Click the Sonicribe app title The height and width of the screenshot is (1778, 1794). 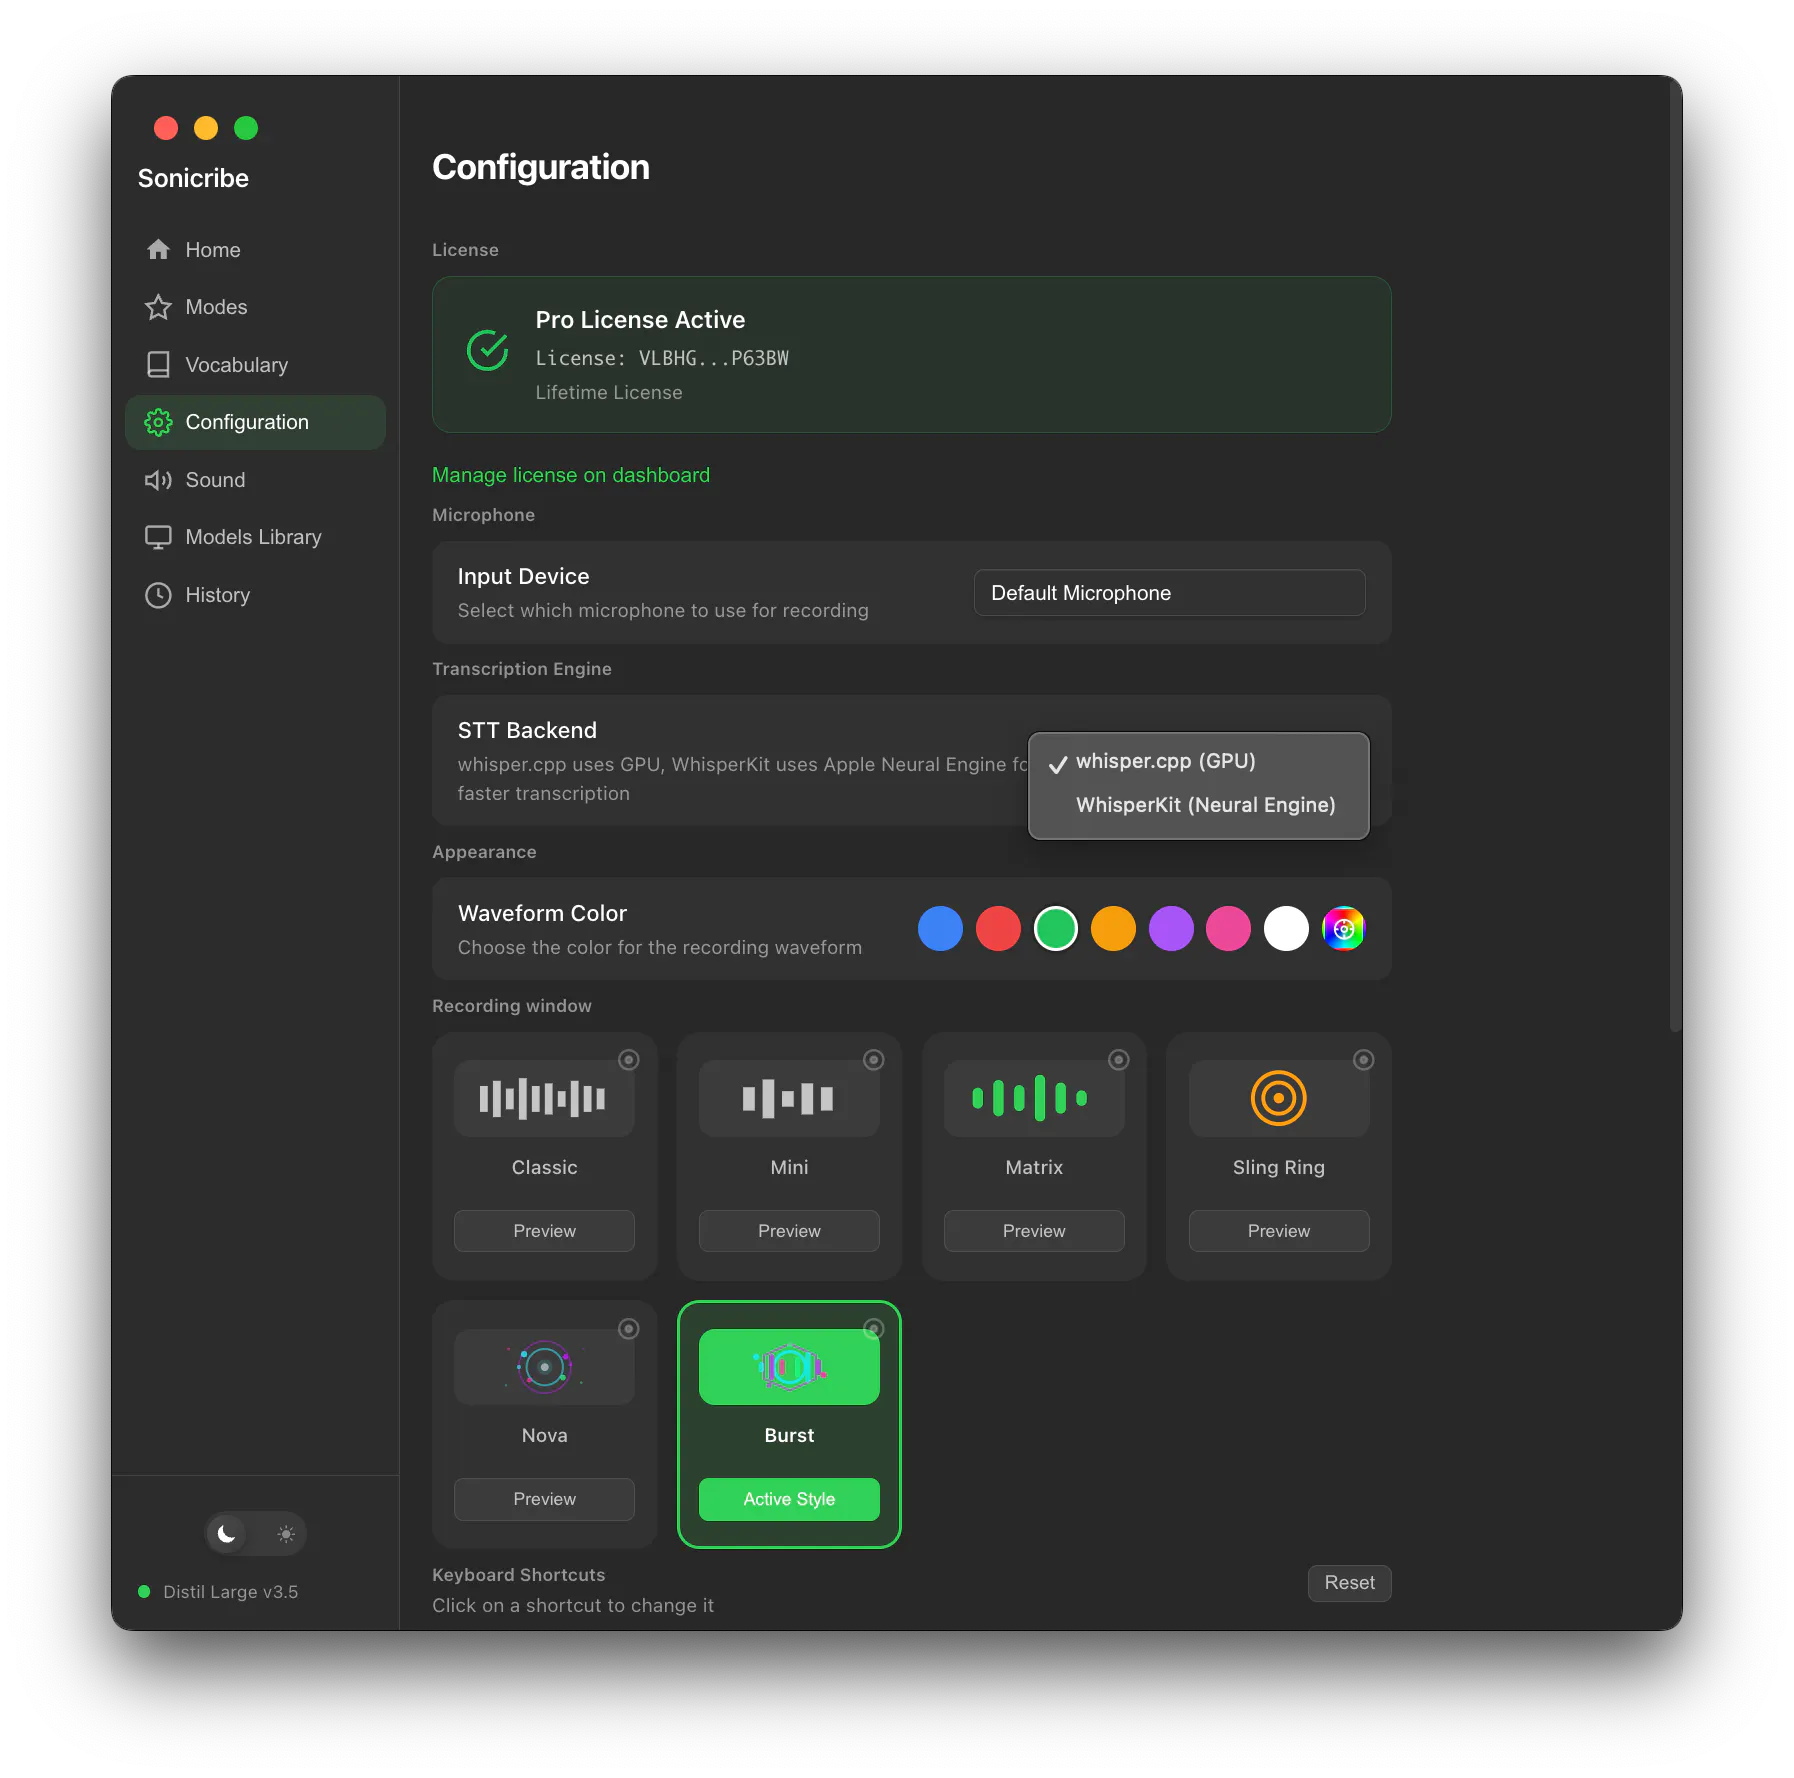coord(193,178)
